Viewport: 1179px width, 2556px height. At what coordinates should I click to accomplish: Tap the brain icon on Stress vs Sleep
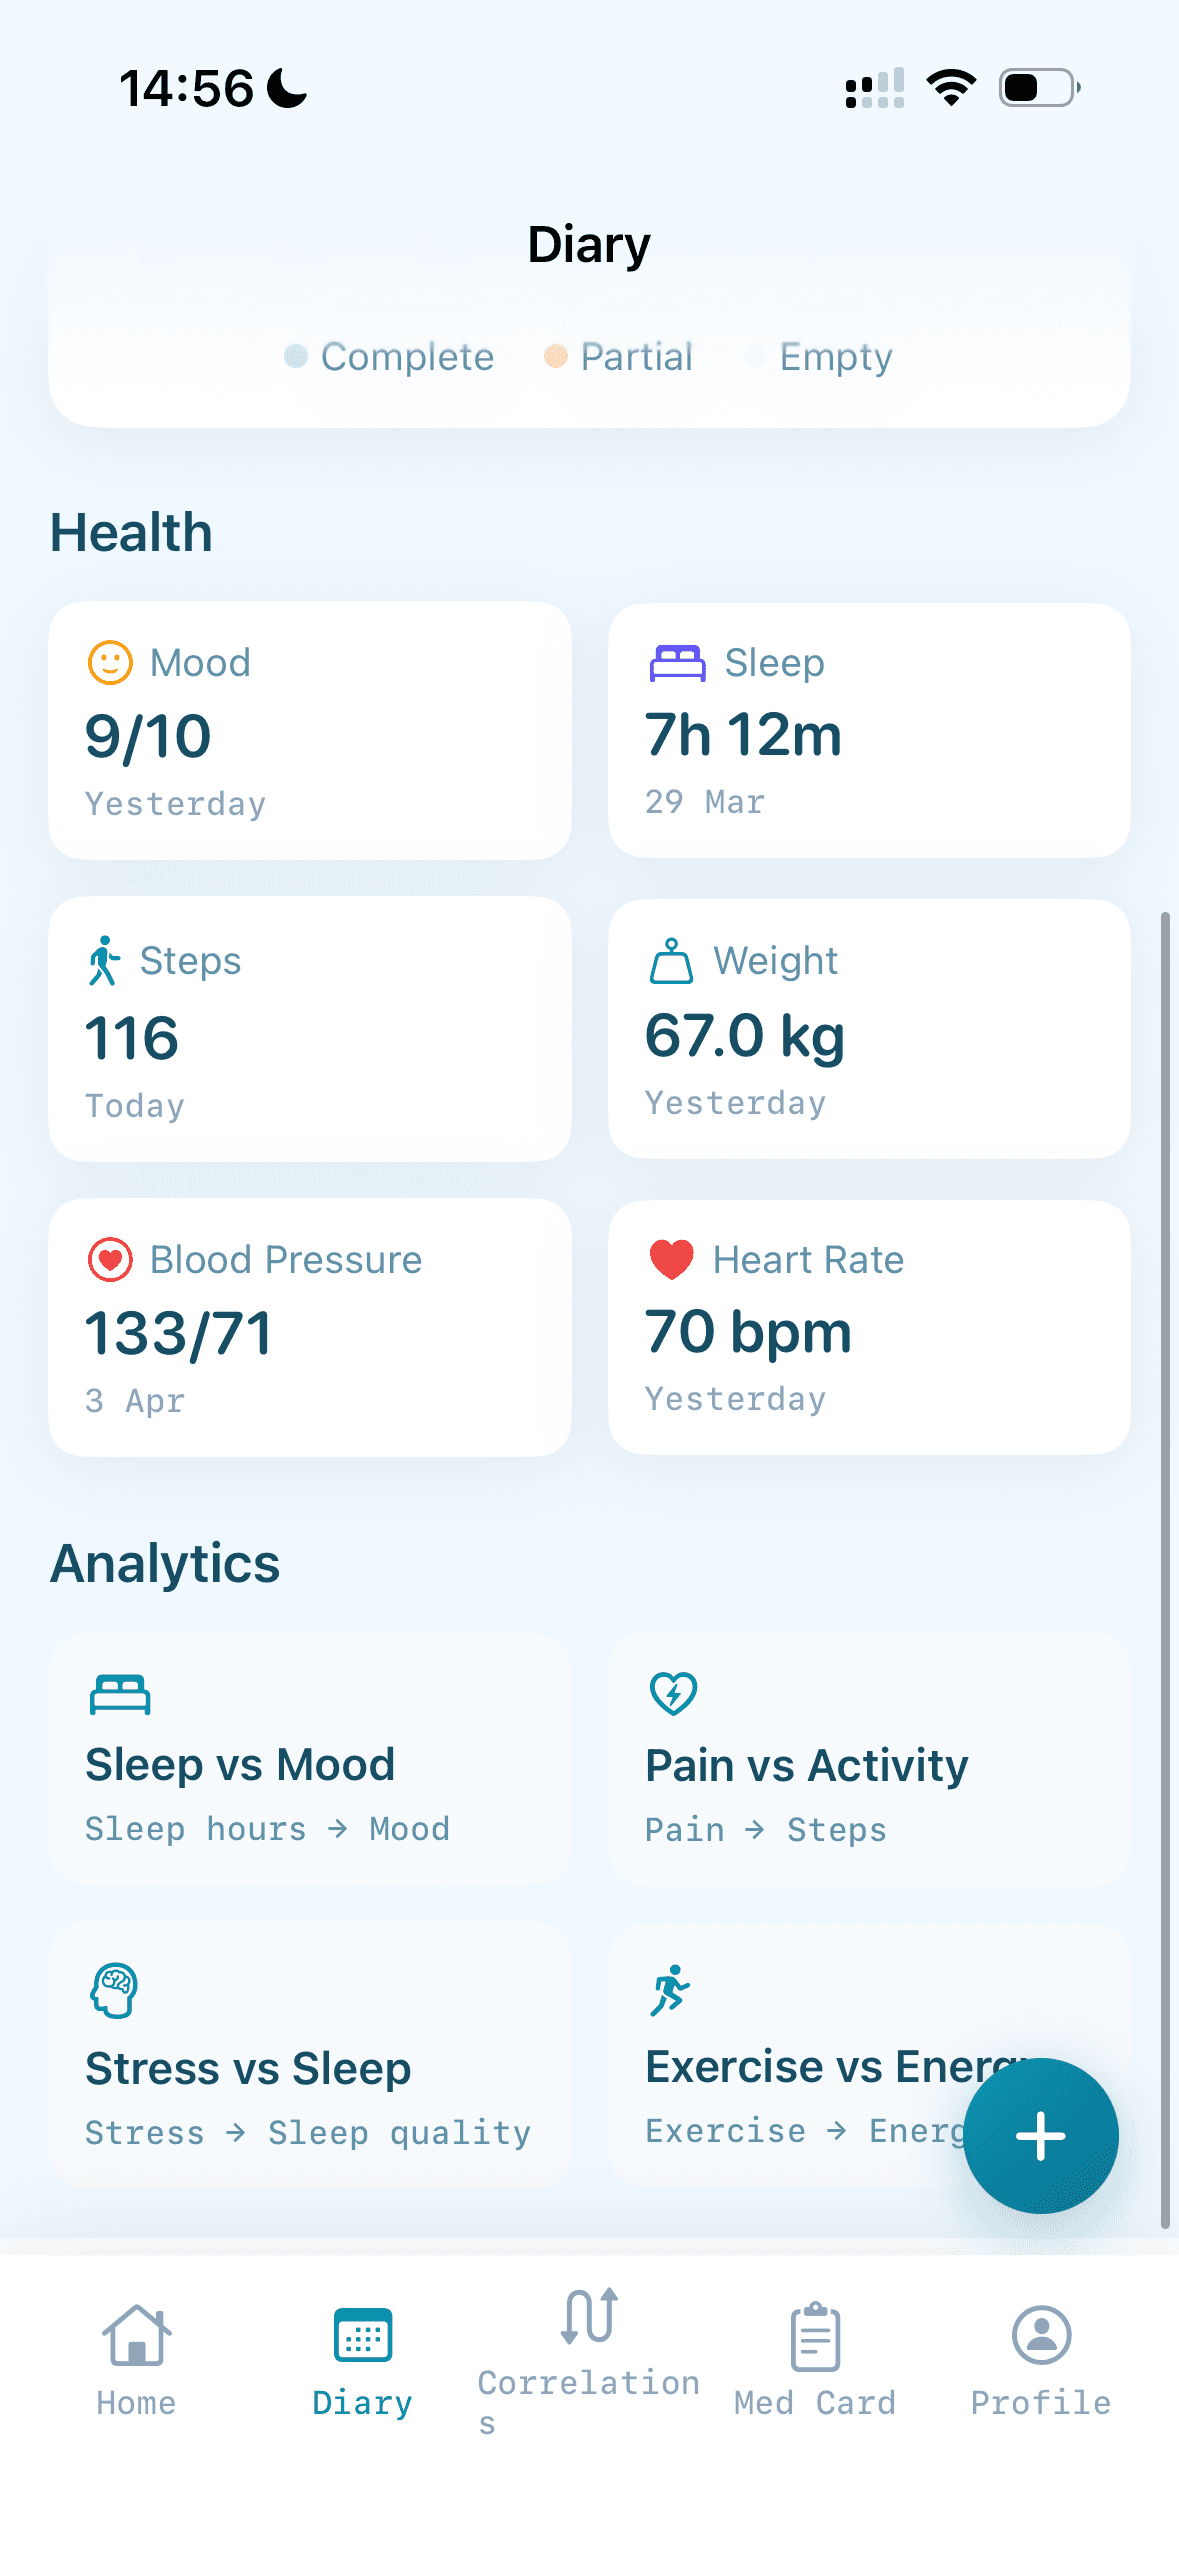(114, 1990)
